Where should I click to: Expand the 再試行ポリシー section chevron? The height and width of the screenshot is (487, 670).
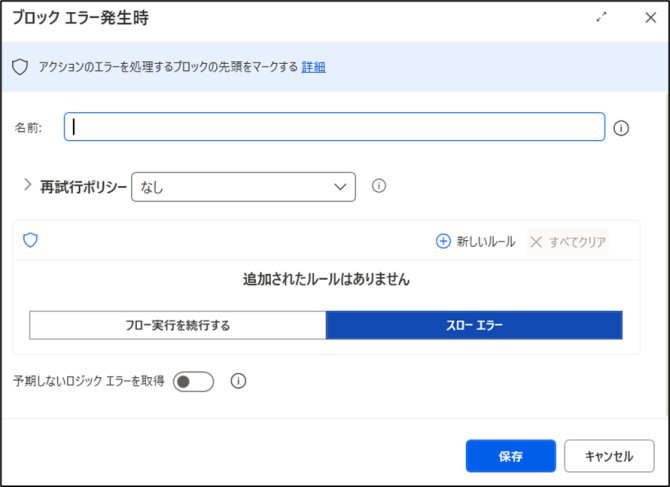[27, 185]
